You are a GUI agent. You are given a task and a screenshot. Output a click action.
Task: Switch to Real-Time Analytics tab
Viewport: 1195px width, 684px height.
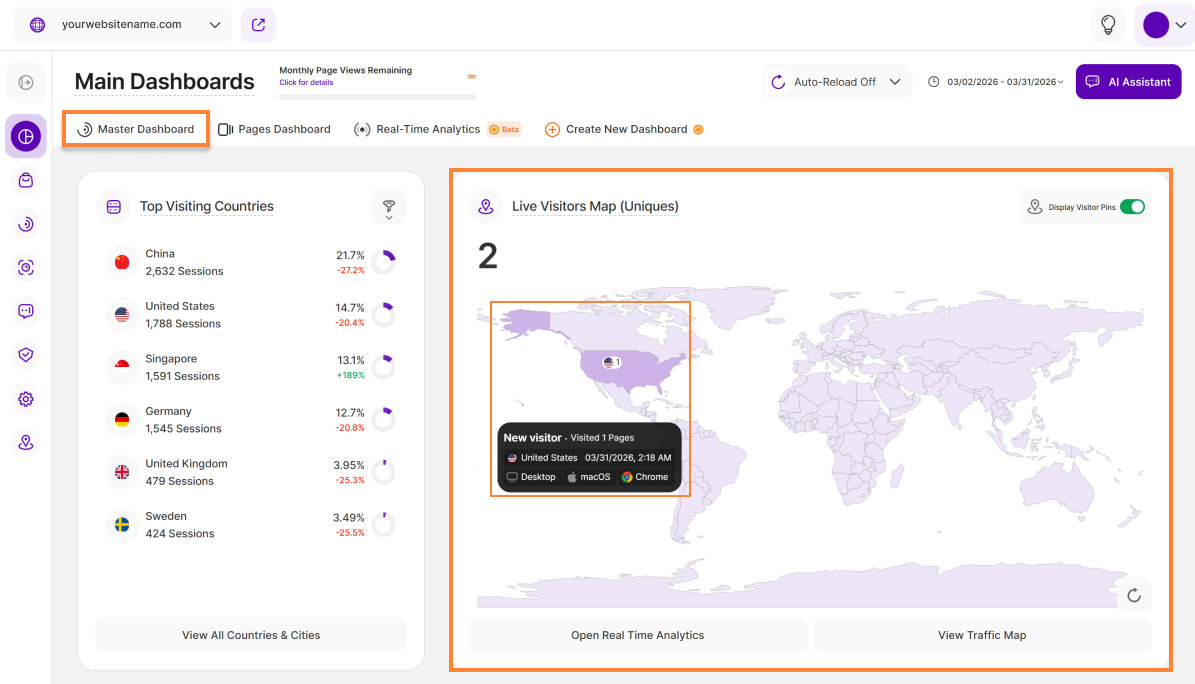tap(427, 129)
